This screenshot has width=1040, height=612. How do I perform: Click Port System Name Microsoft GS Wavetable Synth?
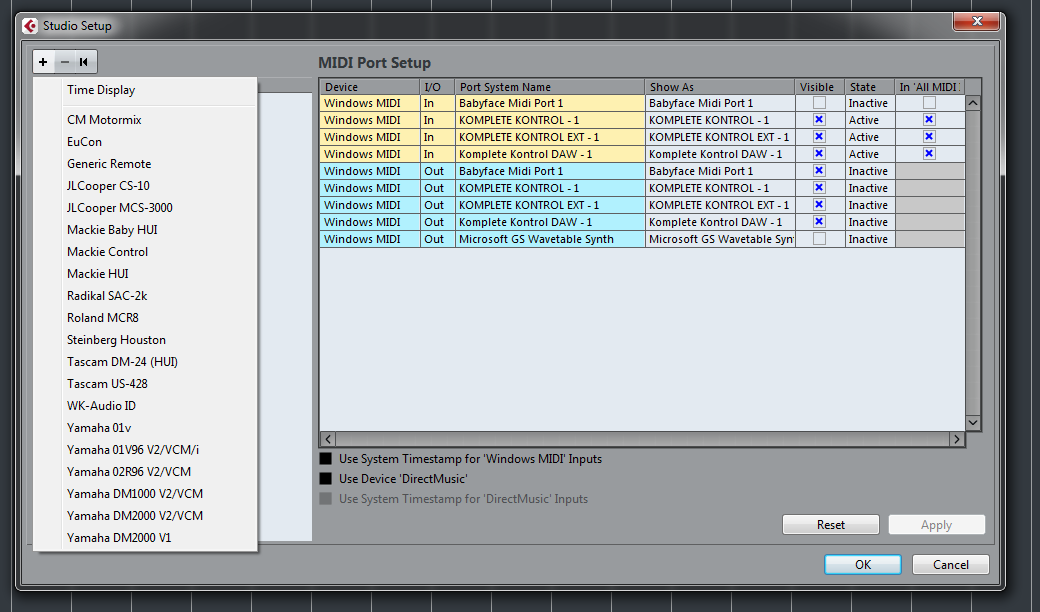coord(550,239)
